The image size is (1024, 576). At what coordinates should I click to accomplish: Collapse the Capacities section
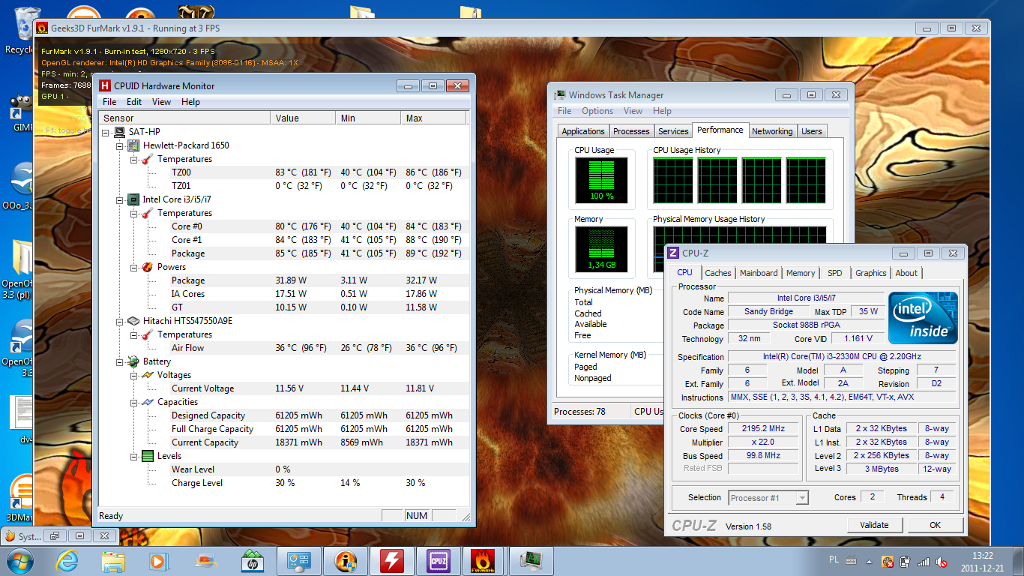point(133,403)
